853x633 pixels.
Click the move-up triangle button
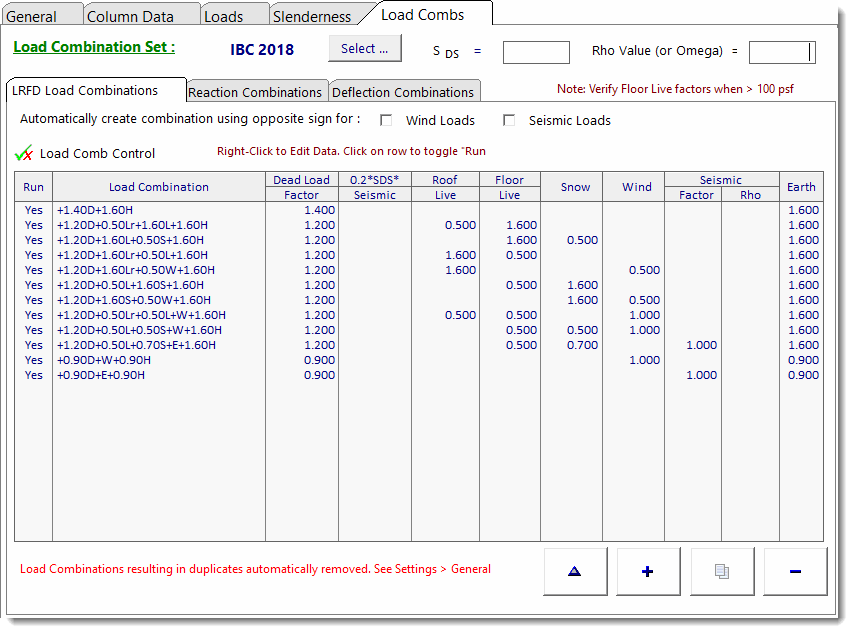click(574, 571)
